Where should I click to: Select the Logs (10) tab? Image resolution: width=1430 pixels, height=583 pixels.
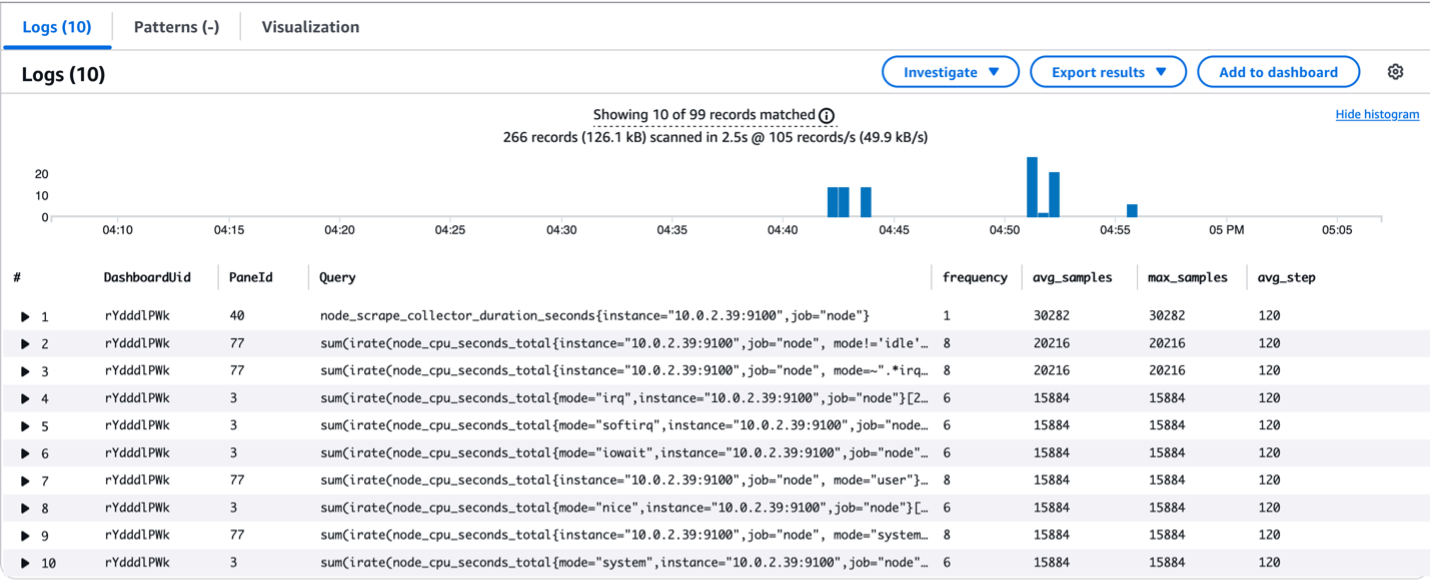57,27
